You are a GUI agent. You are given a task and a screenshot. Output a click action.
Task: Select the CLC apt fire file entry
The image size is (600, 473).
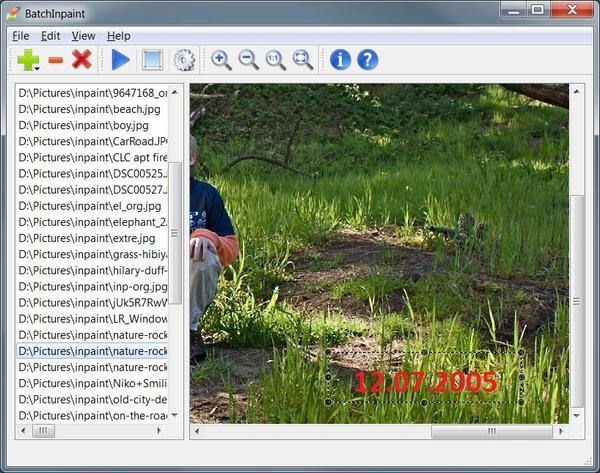[92, 158]
